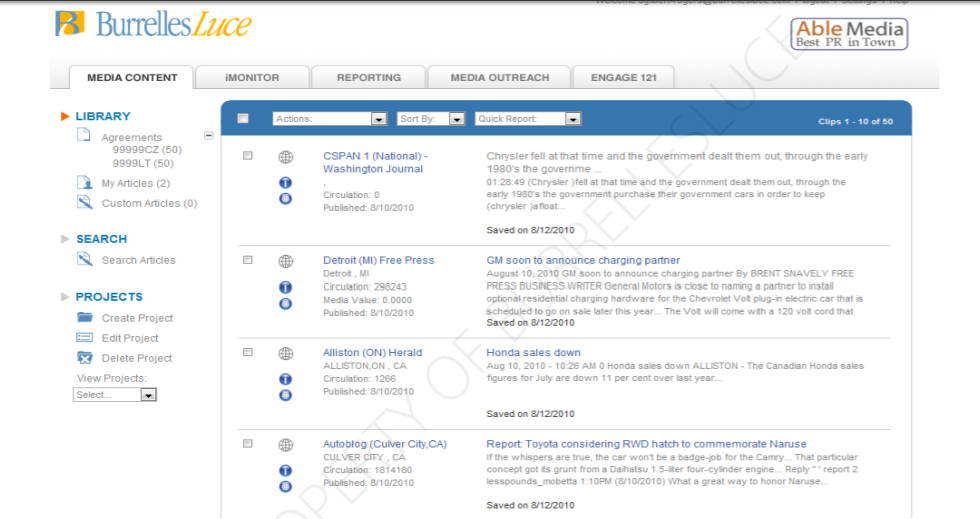Click the Clips 1 - 10 of 50 text
The width and height of the screenshot is (980, 519).
pyautogui.click(x=856, y=121)
